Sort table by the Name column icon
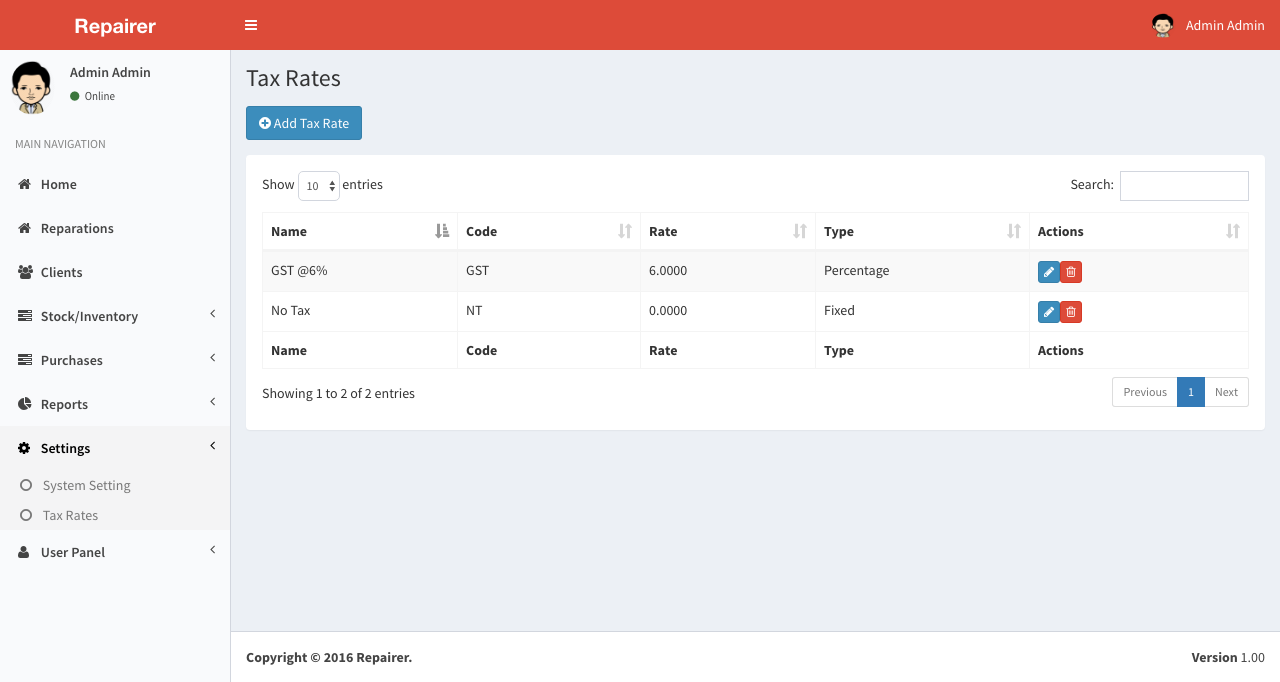The image size is (1280, 682). [x=442, y=231]
